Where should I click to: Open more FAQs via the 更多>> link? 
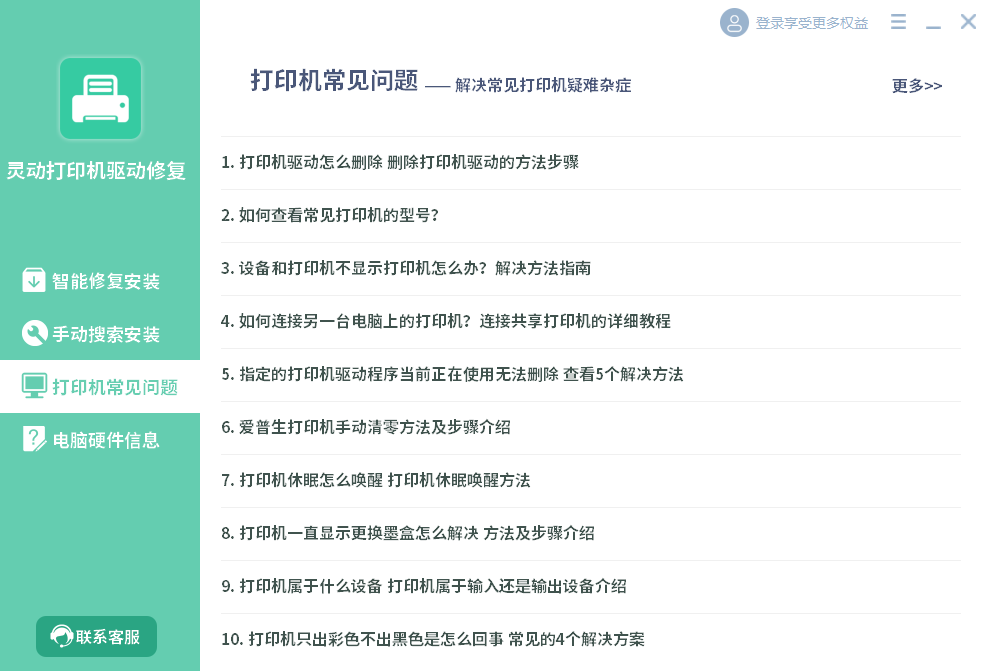[915, 86]
